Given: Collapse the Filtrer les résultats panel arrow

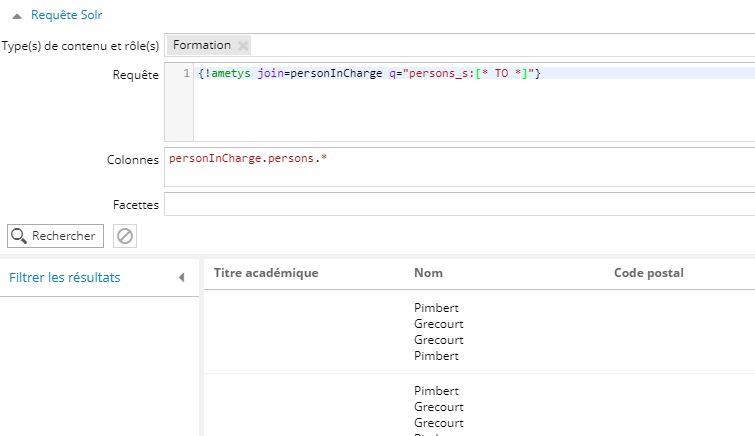Looking at the screenshot, I should pos(181,278).
